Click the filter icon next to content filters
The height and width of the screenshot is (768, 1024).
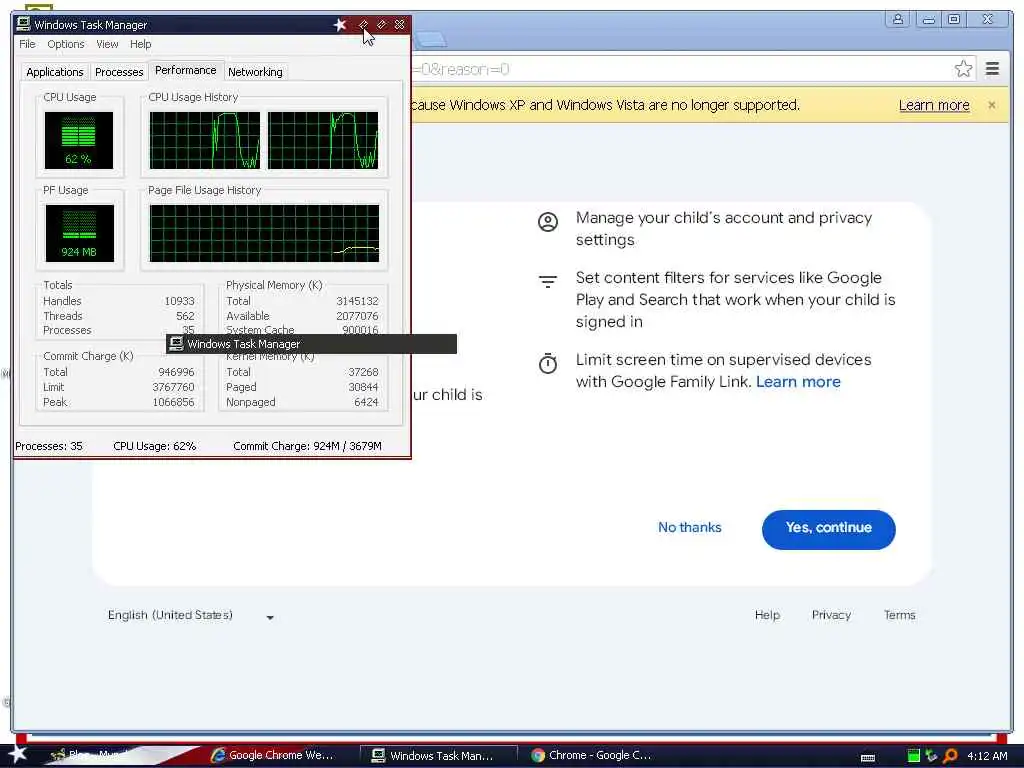pyautogui.click(x=547, y=281)
